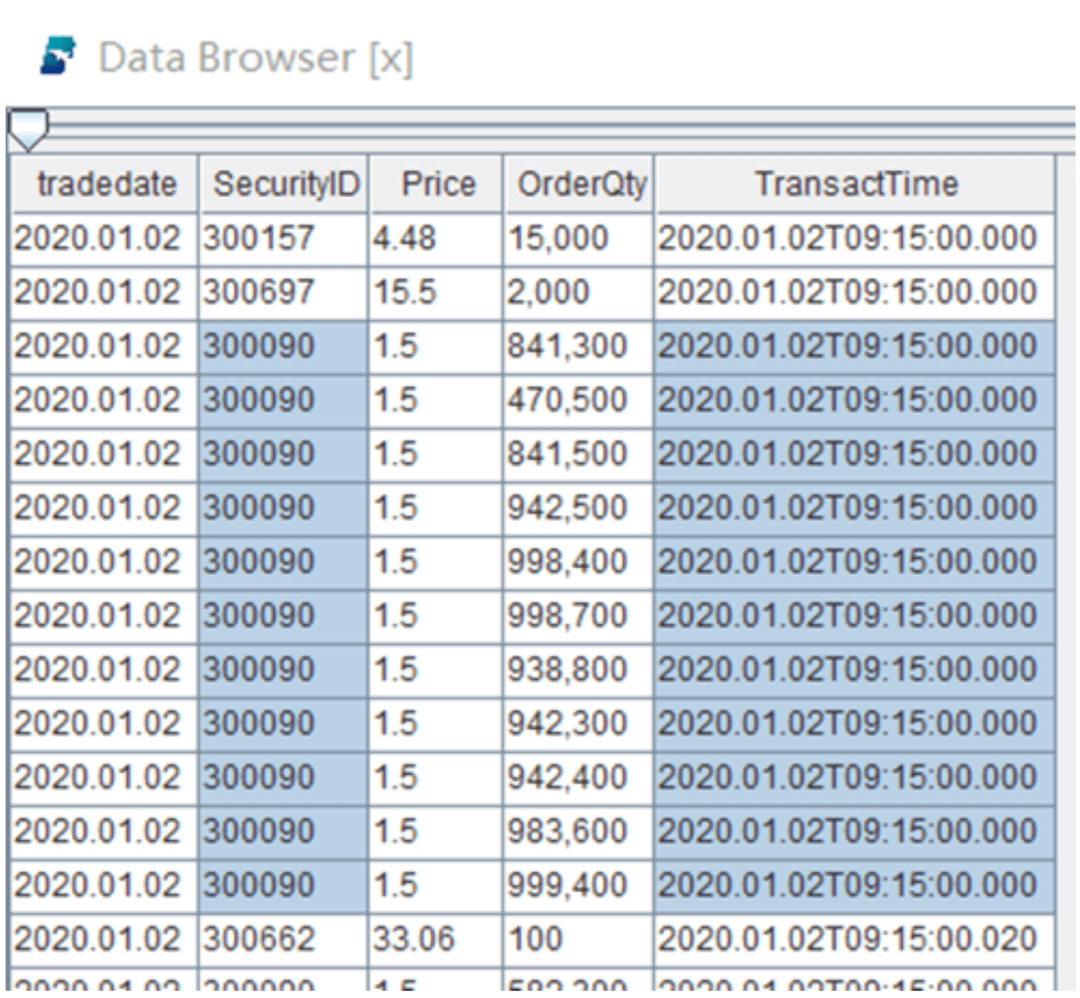Click the TransactTime column header
Viewport: 1080px width, 998px height.
tap(855, 184)
